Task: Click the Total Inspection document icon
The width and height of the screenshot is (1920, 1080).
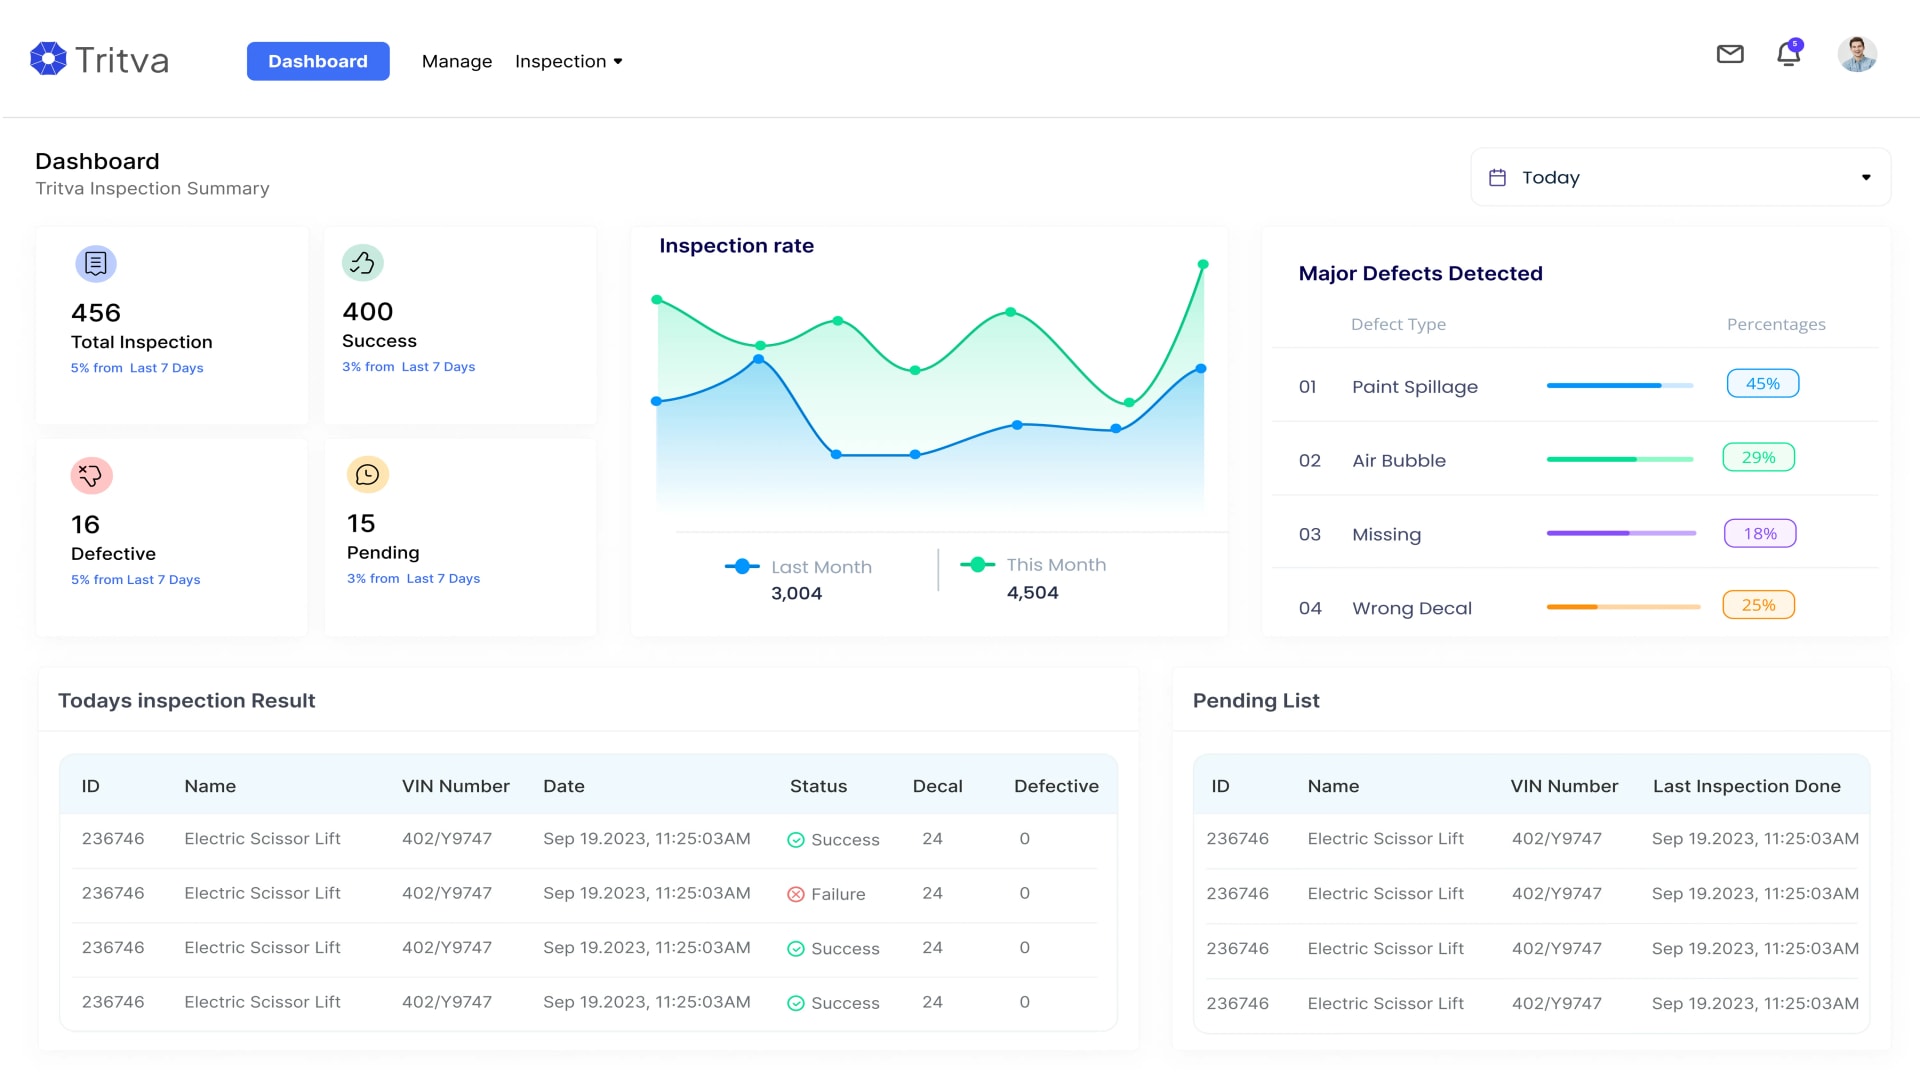Action: coord(95,264)
